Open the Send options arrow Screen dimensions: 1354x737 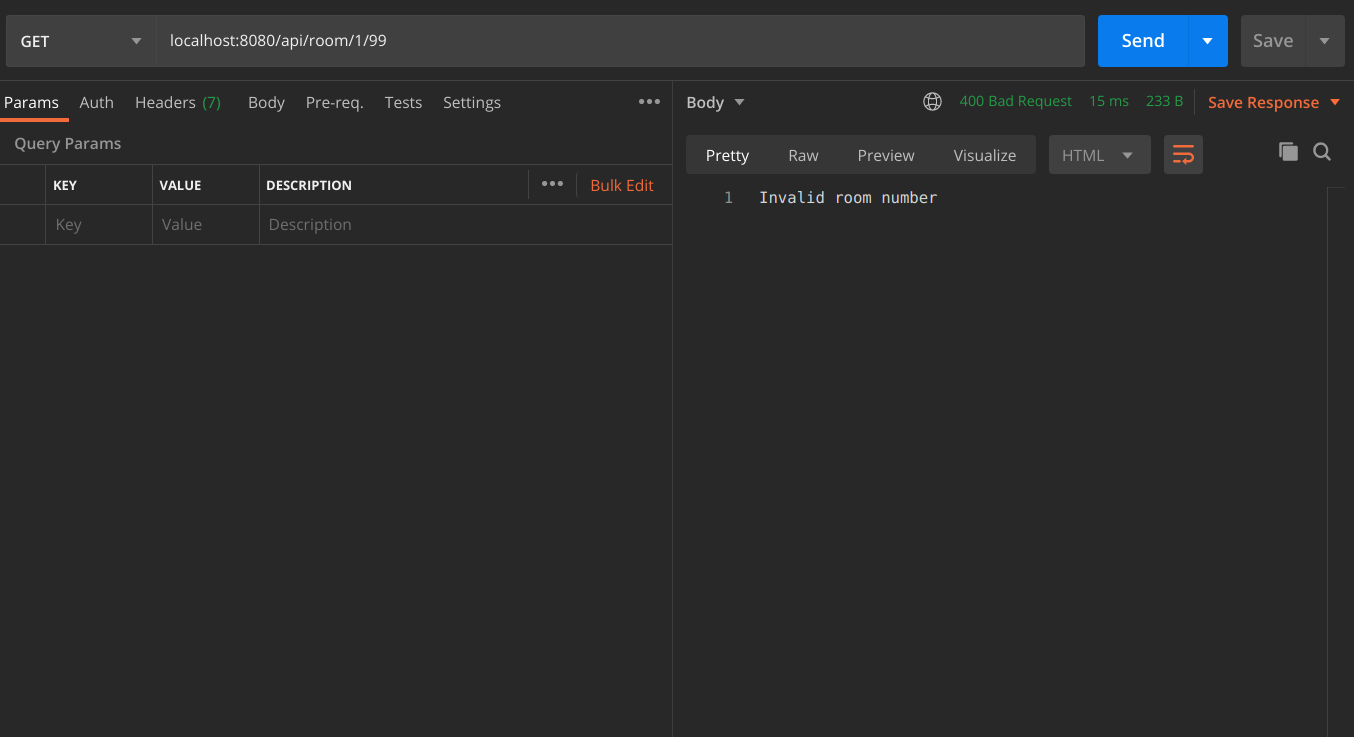(x=1207, y=41)
